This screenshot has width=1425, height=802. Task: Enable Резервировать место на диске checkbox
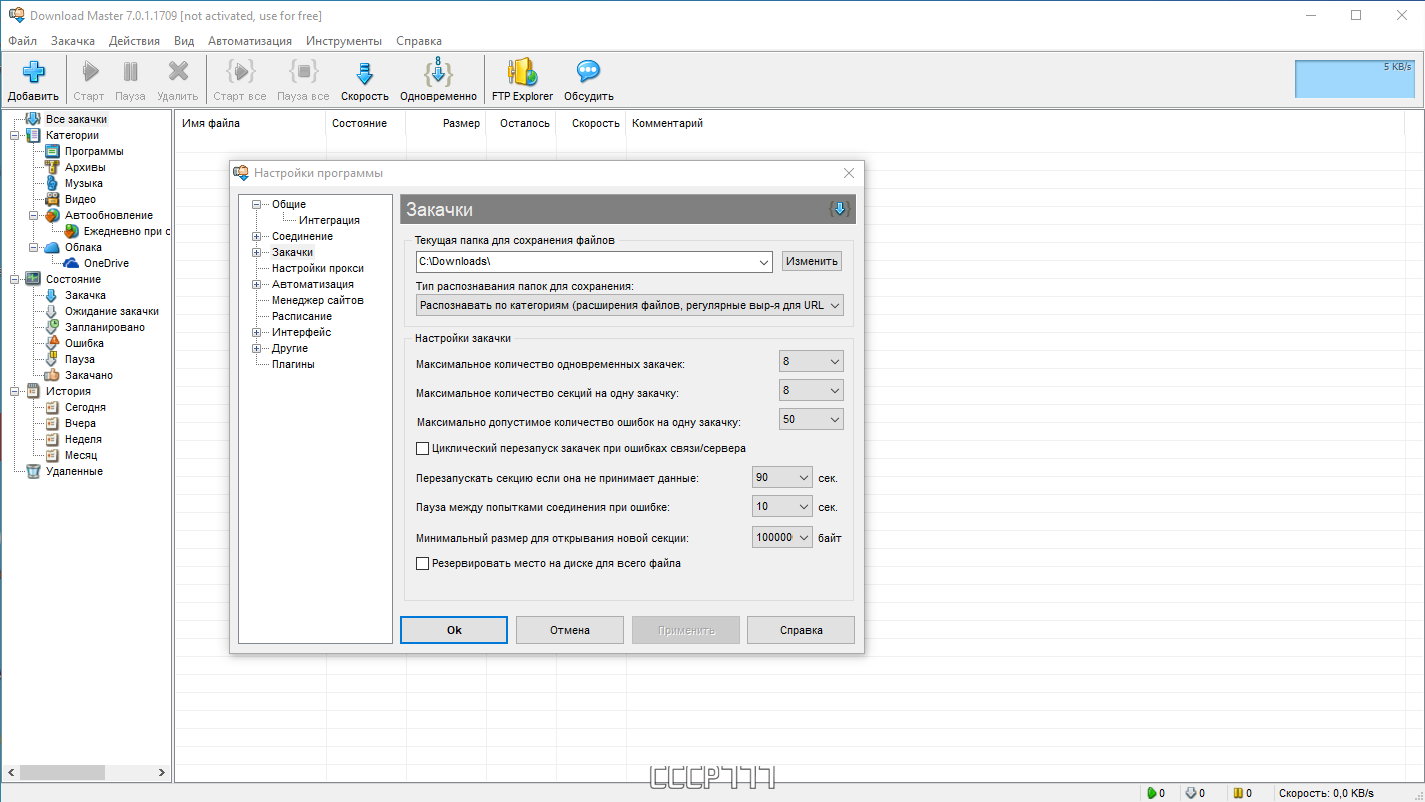tap(422, 563)
